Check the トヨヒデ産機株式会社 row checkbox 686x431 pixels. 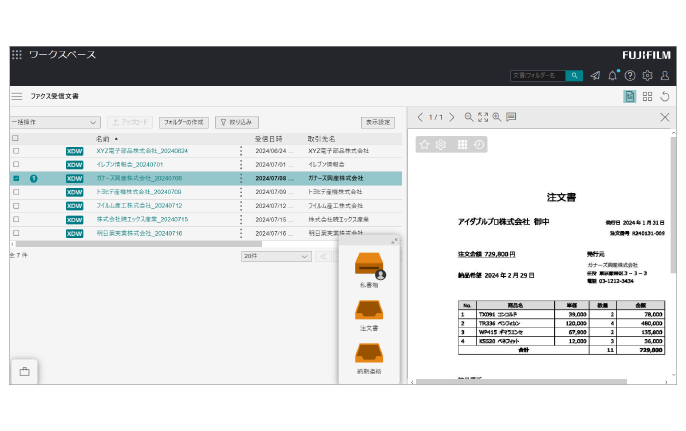click(16, 192)
